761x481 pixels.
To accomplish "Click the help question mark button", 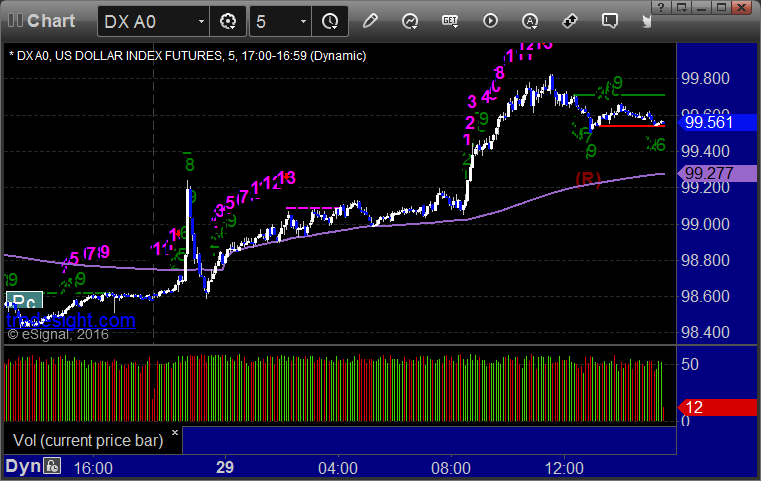I will click(x=661, y=7).
